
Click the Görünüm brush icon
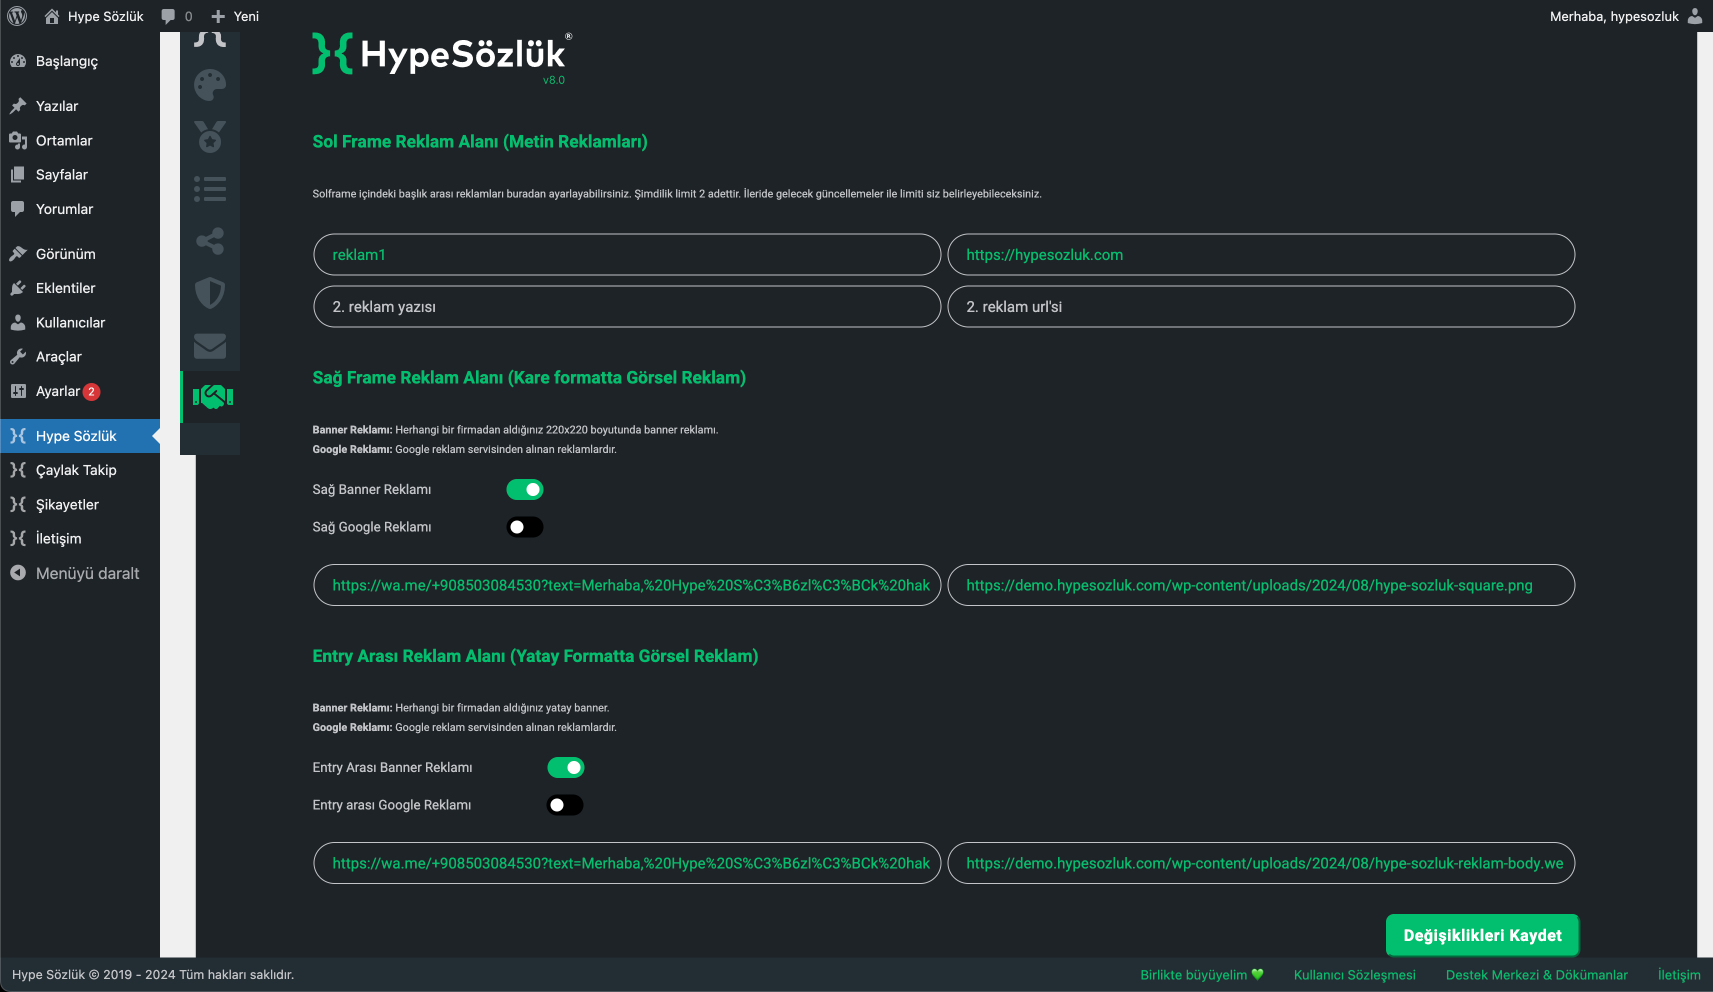coord(18,254)
